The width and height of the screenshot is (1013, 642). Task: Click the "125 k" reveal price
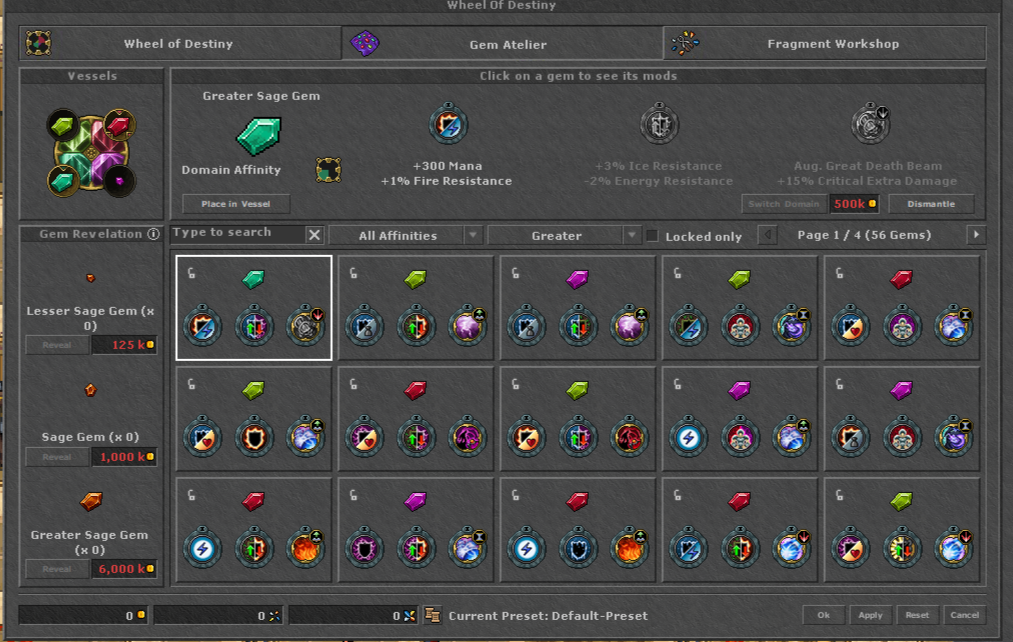pyautogui.click(x=125, y=345)
